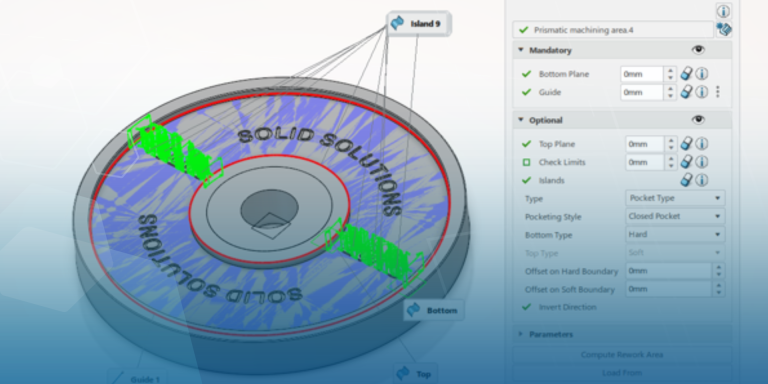Clear the Guide selection with eraser
The width and height of the screenshot is (768, 384).
point(686,92)
